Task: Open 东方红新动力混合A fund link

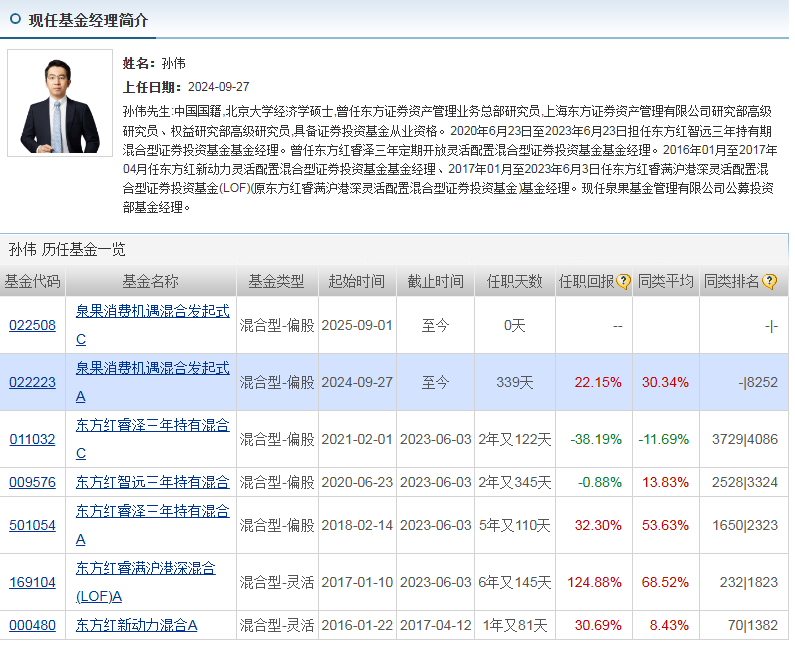Action: coord(136,625)
